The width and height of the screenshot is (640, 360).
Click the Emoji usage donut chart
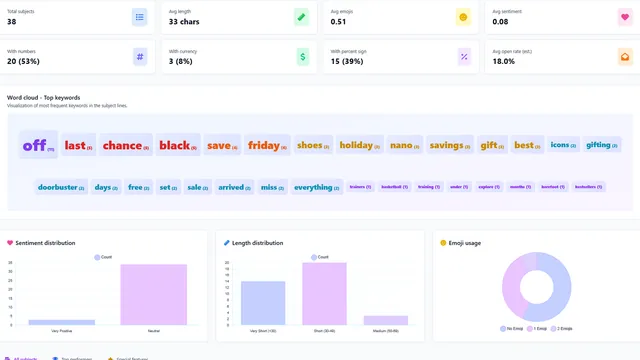point(536,287)
